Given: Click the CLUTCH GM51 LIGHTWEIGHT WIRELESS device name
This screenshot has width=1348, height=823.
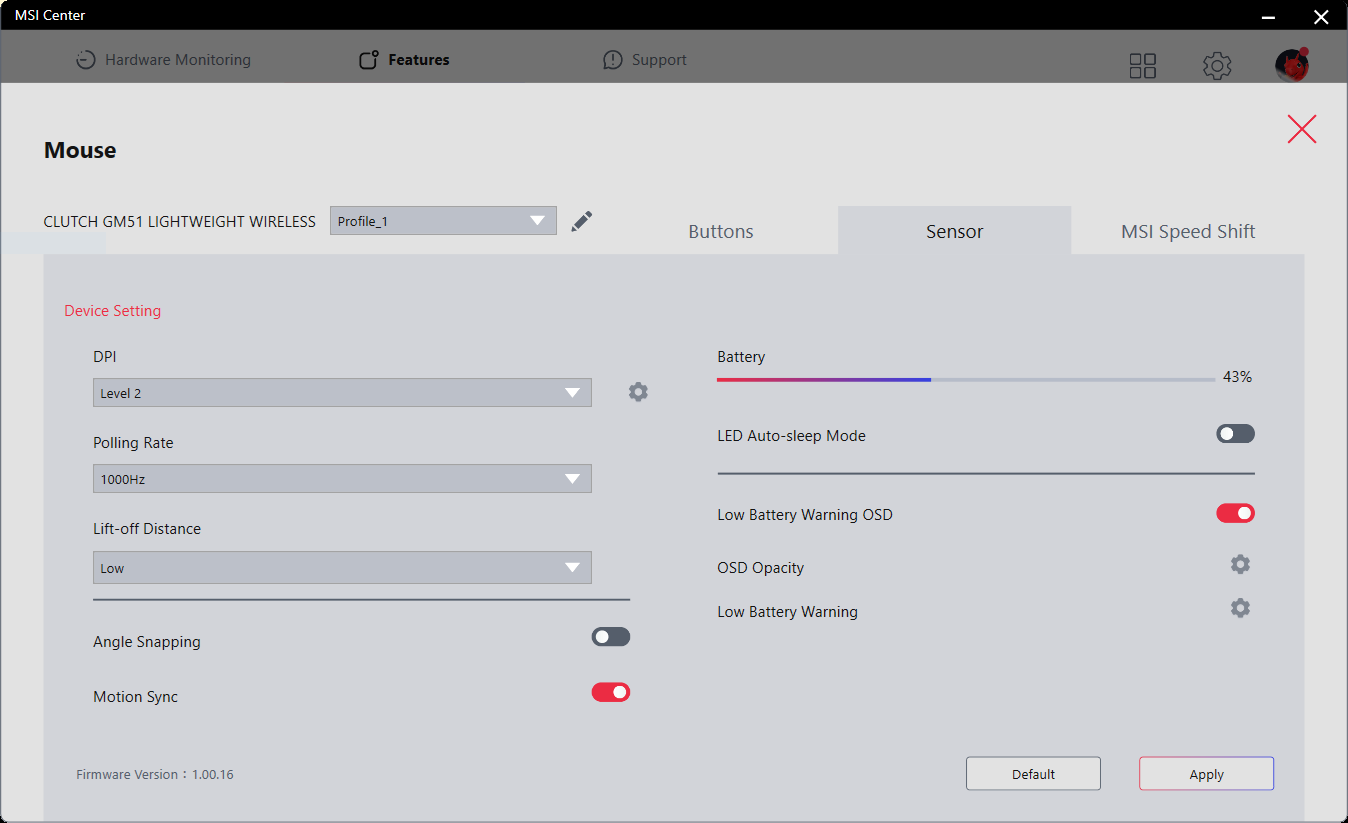Looking at the screenshot, I should click(180, 221).
